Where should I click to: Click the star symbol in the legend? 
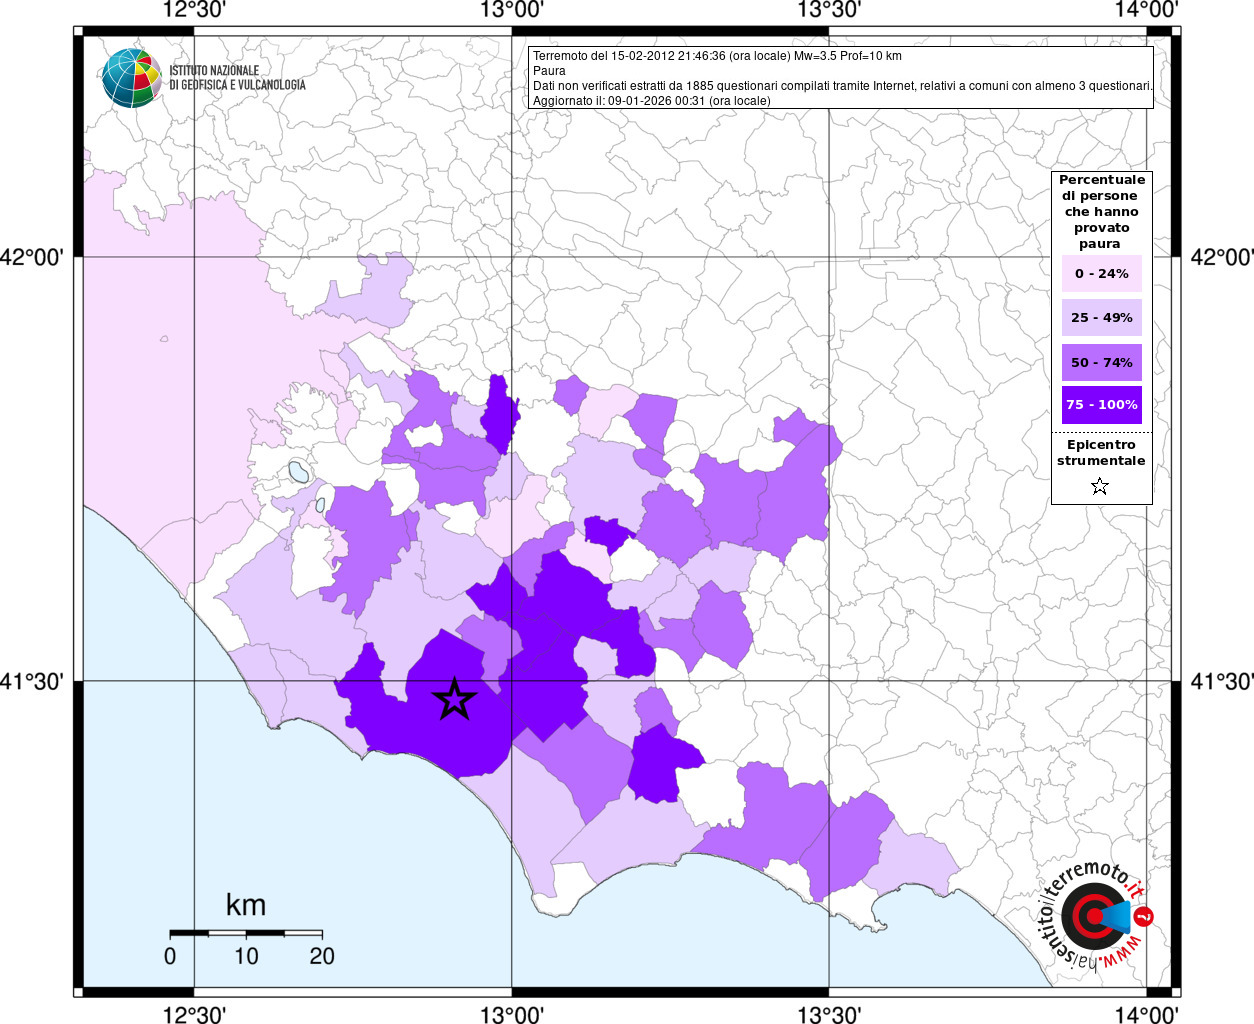[x=1100, y=487]
